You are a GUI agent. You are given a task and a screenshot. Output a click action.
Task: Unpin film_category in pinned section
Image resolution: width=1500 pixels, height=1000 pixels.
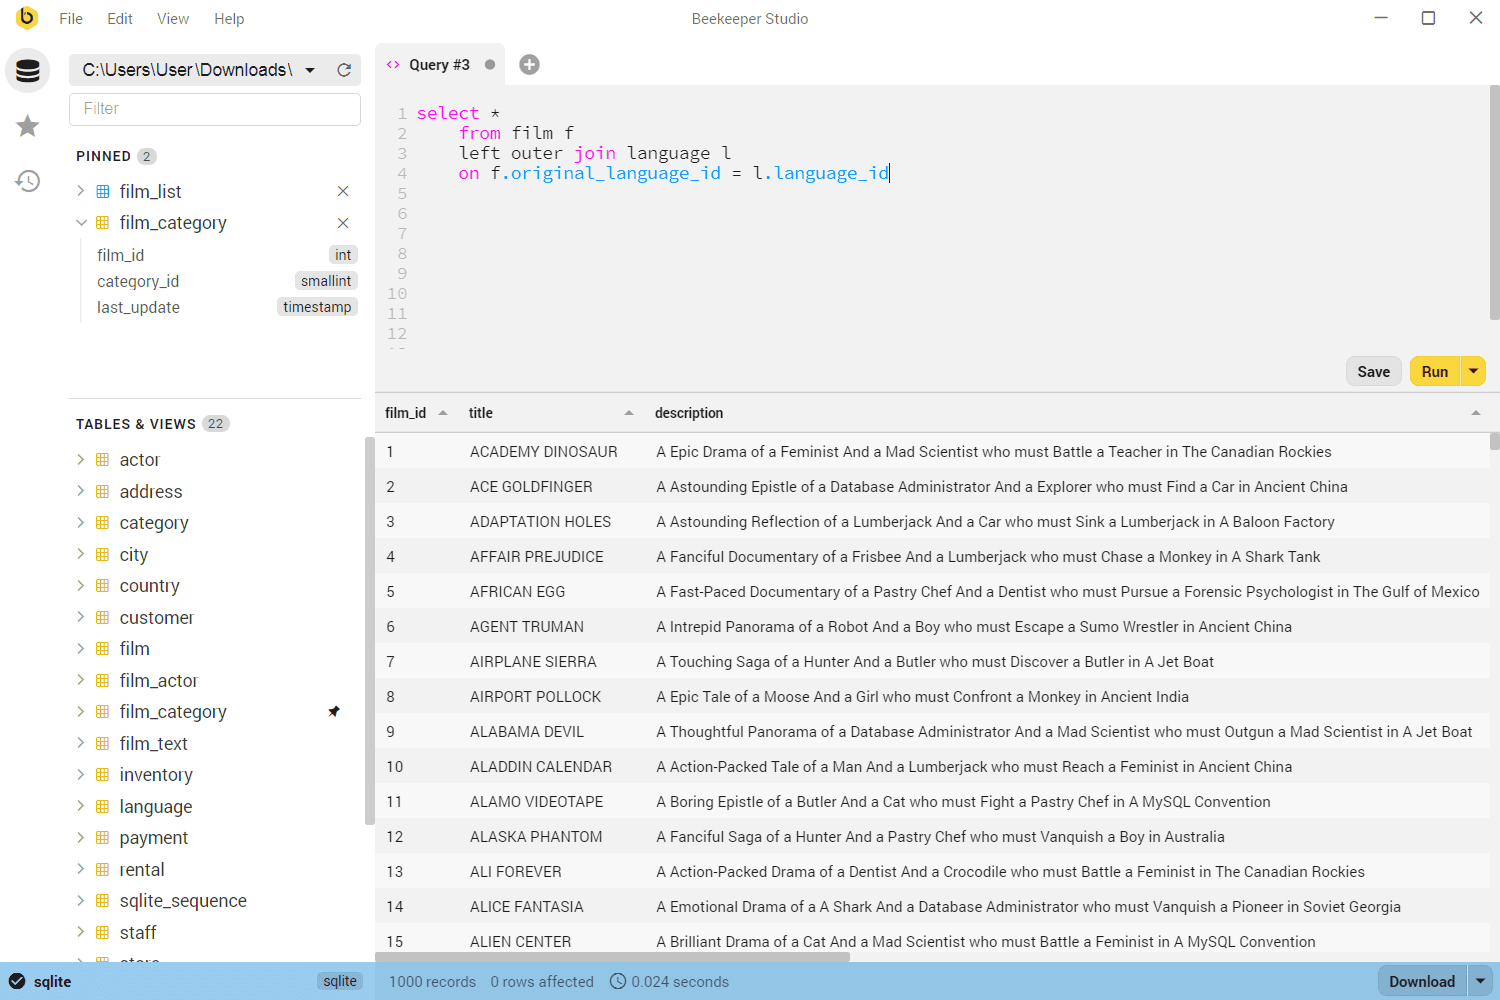343,223
